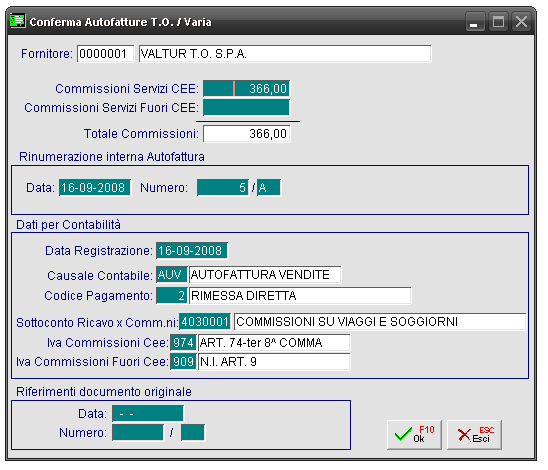The width and height of the screenshot is (548, 470).
Task: Click the Totale Commissioni field
Action: coord(246,133)
